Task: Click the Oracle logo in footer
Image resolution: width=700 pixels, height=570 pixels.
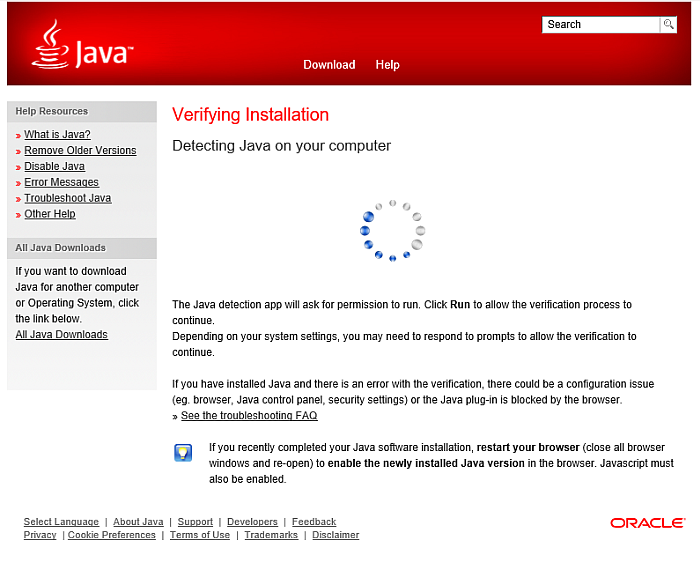Action: point(647,523)
